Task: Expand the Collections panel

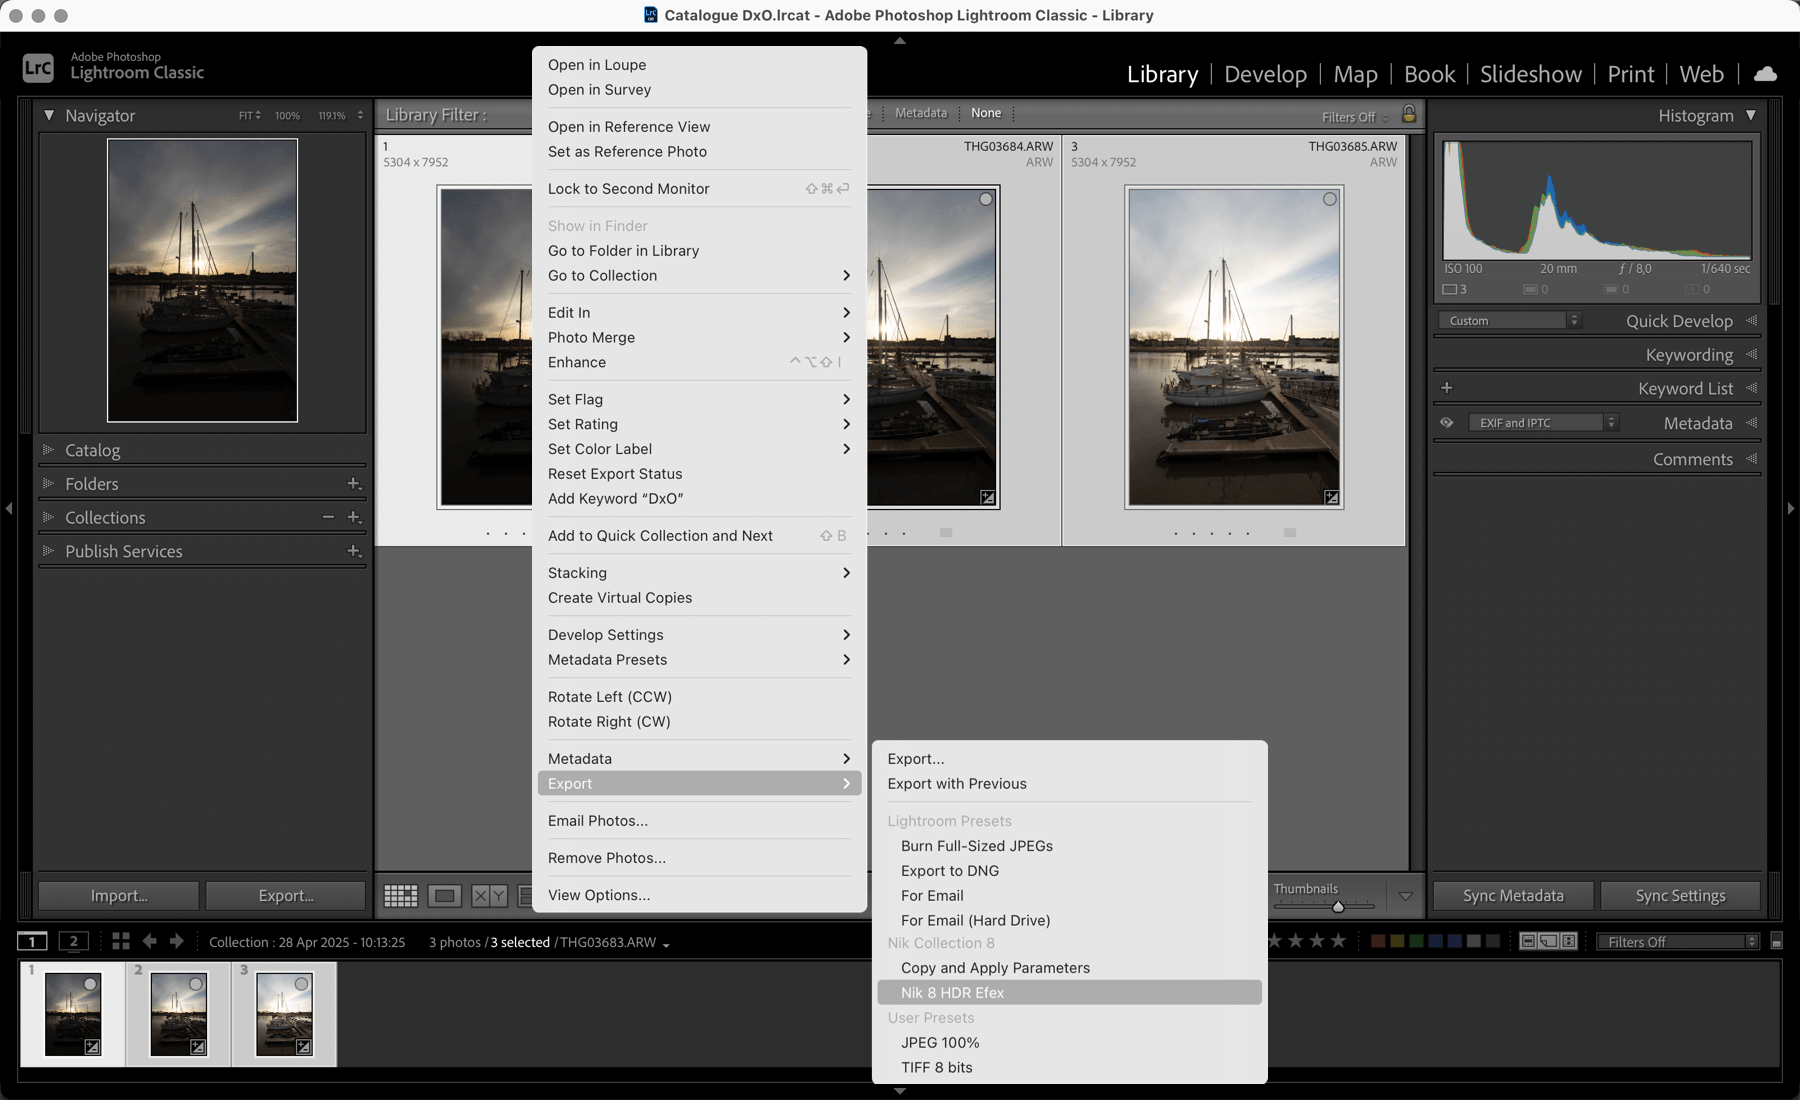Action: pos(47,517)
